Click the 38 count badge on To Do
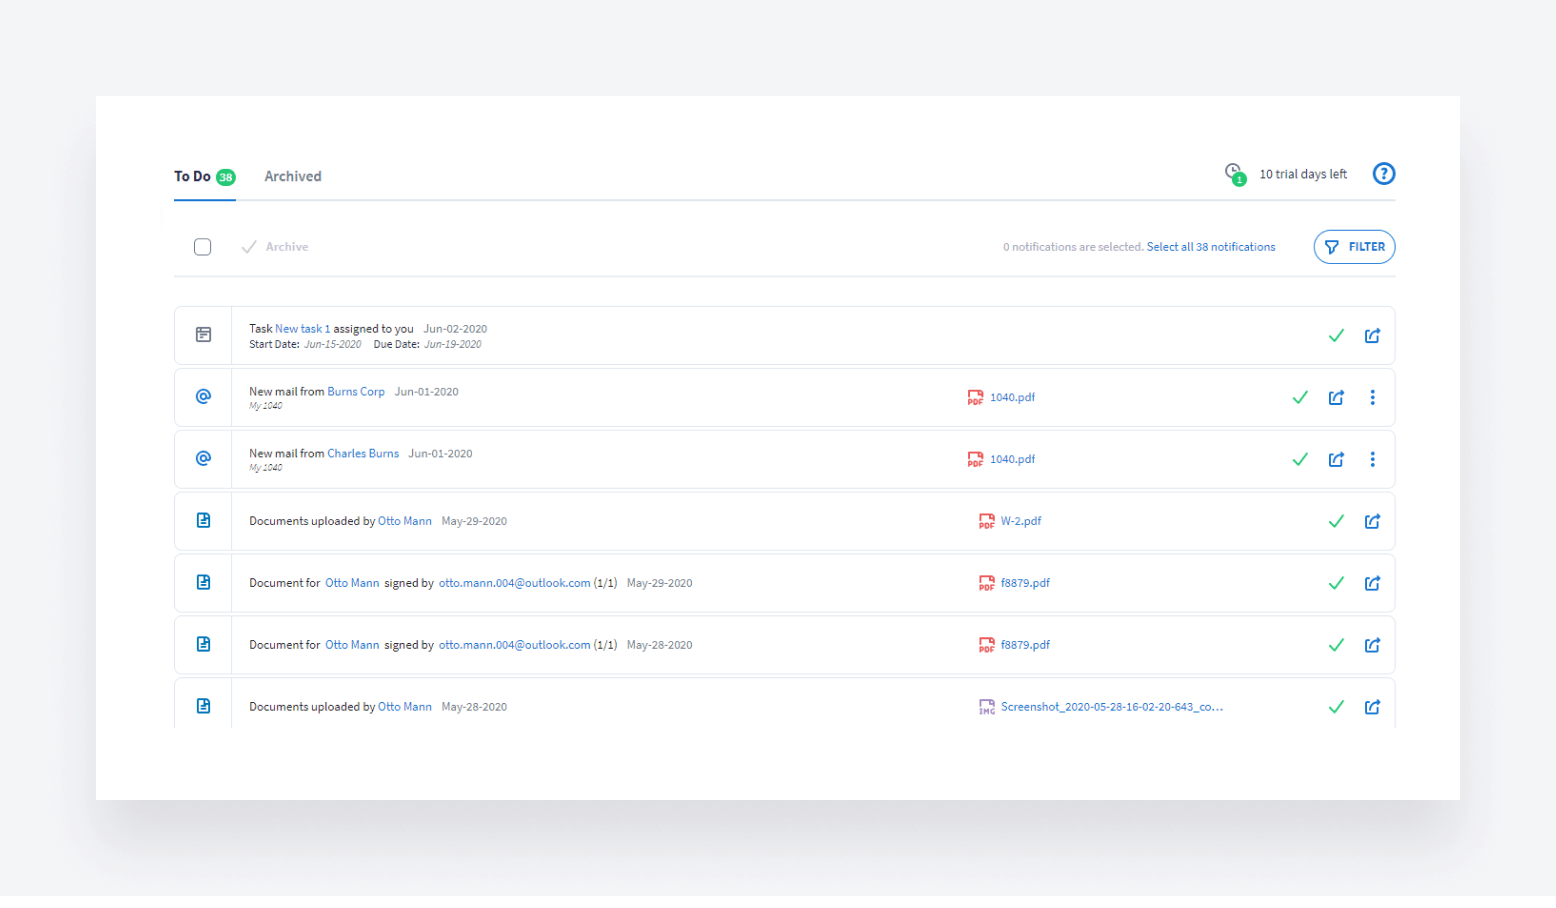Image resolution: width=1556 pixels, height=908 pixels. [226, 178]
